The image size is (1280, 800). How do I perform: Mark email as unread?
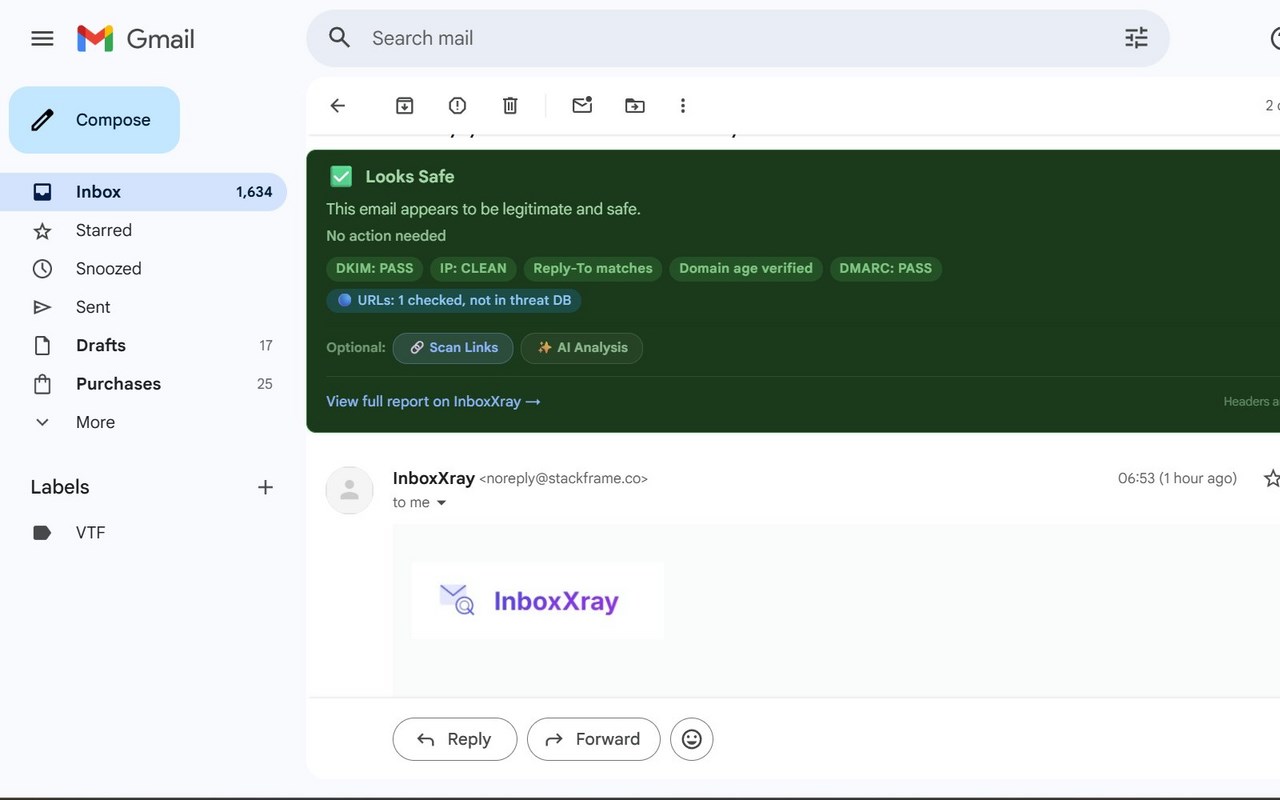(582, 105)
